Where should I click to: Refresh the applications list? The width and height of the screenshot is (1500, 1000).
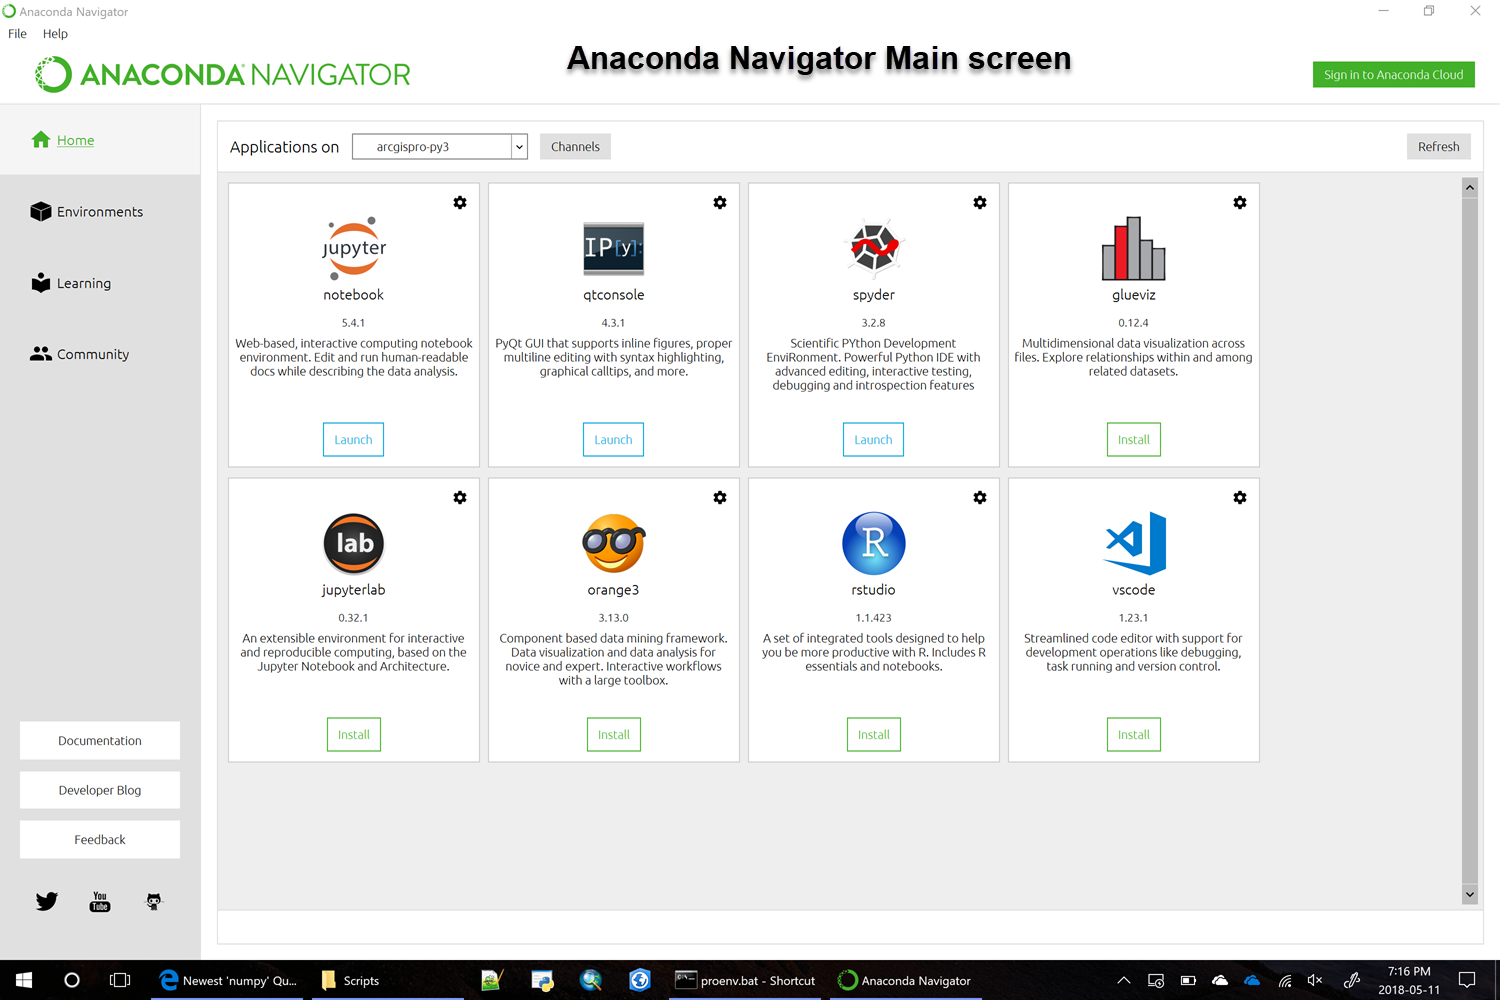[x=1438, y=147]
